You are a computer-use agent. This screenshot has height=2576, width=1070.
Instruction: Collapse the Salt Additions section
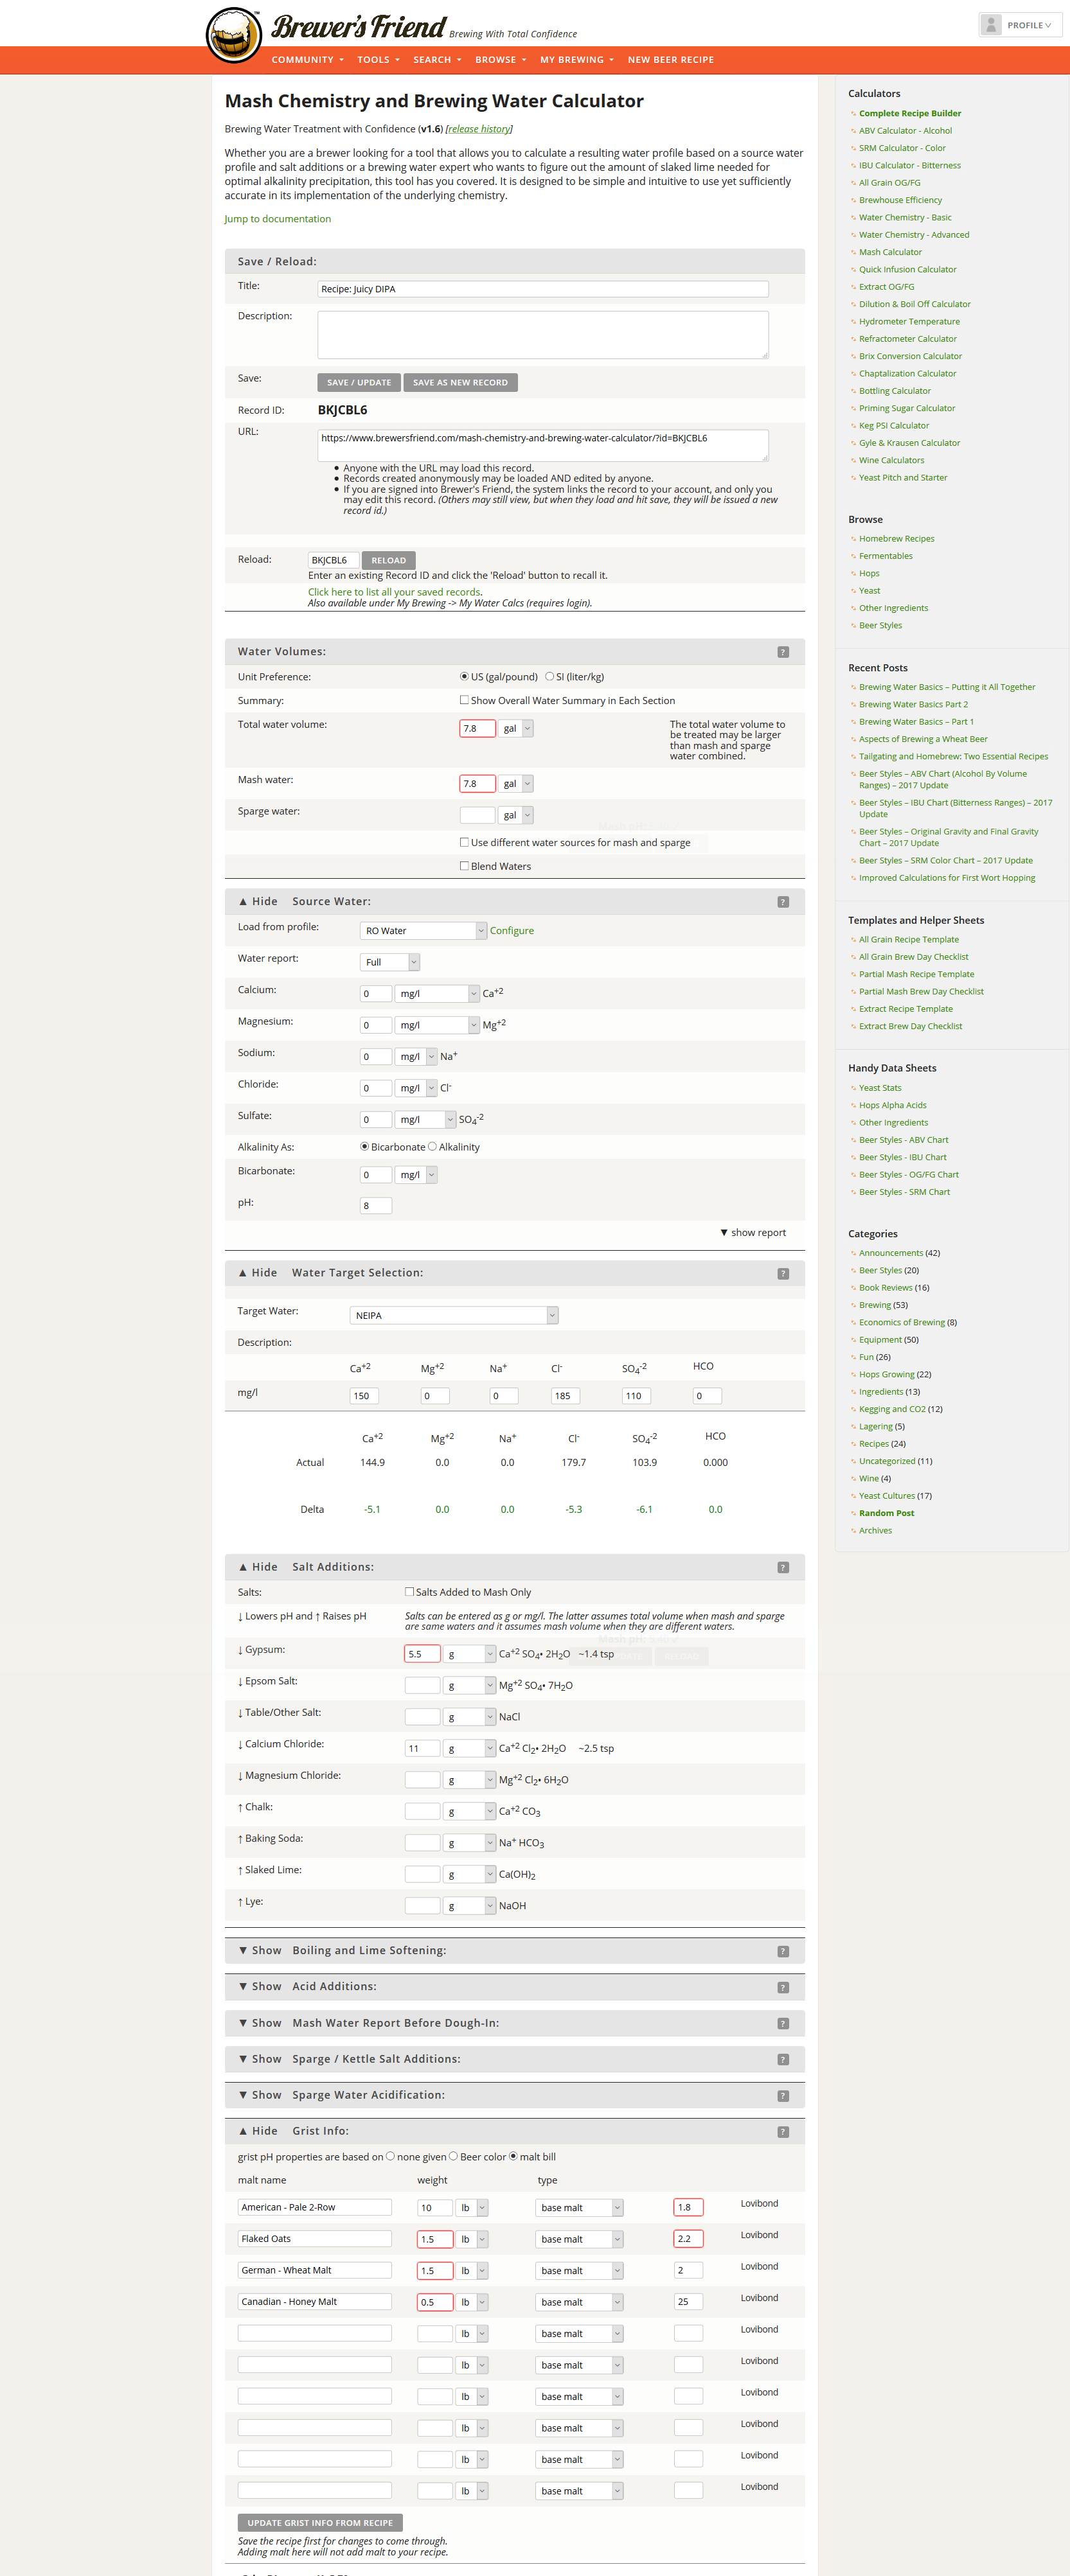pyautogui.click(x=258, y=1566)
